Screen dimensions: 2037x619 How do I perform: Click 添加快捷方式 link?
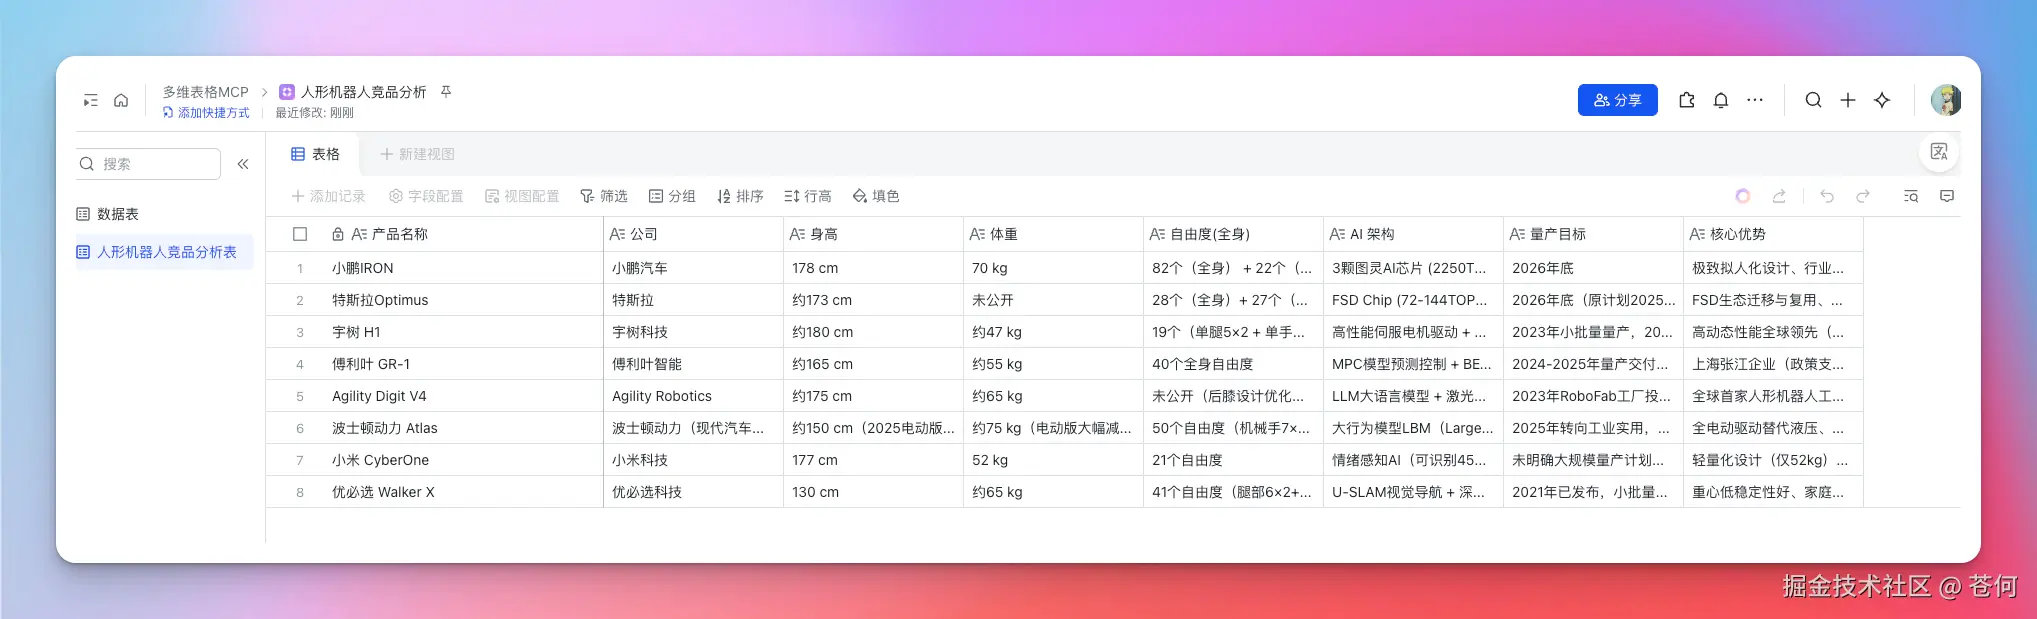206,113
